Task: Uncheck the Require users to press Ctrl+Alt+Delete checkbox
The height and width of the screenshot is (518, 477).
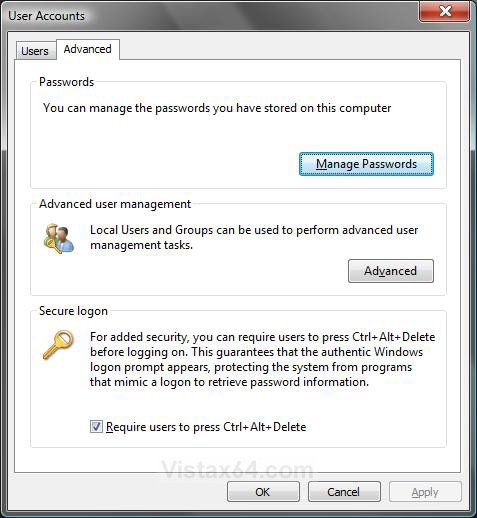Action: coord(96,426)
